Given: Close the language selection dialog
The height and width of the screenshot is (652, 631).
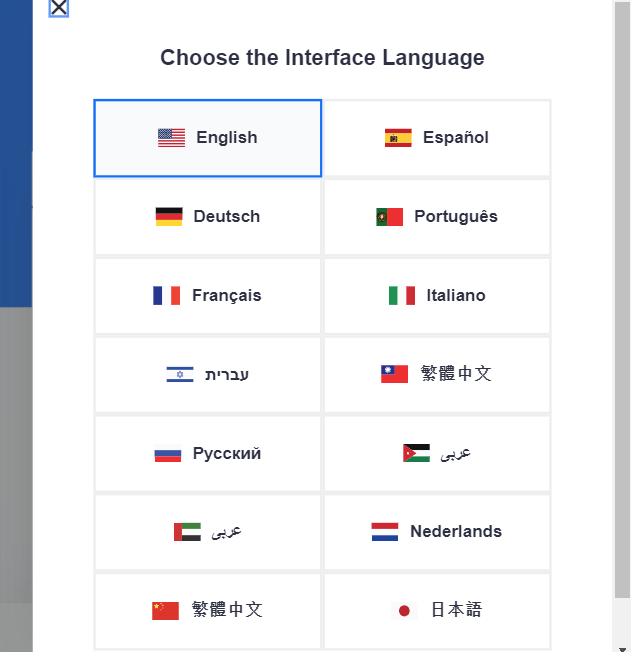Looking at the screenshot, I should click(59, 8).
